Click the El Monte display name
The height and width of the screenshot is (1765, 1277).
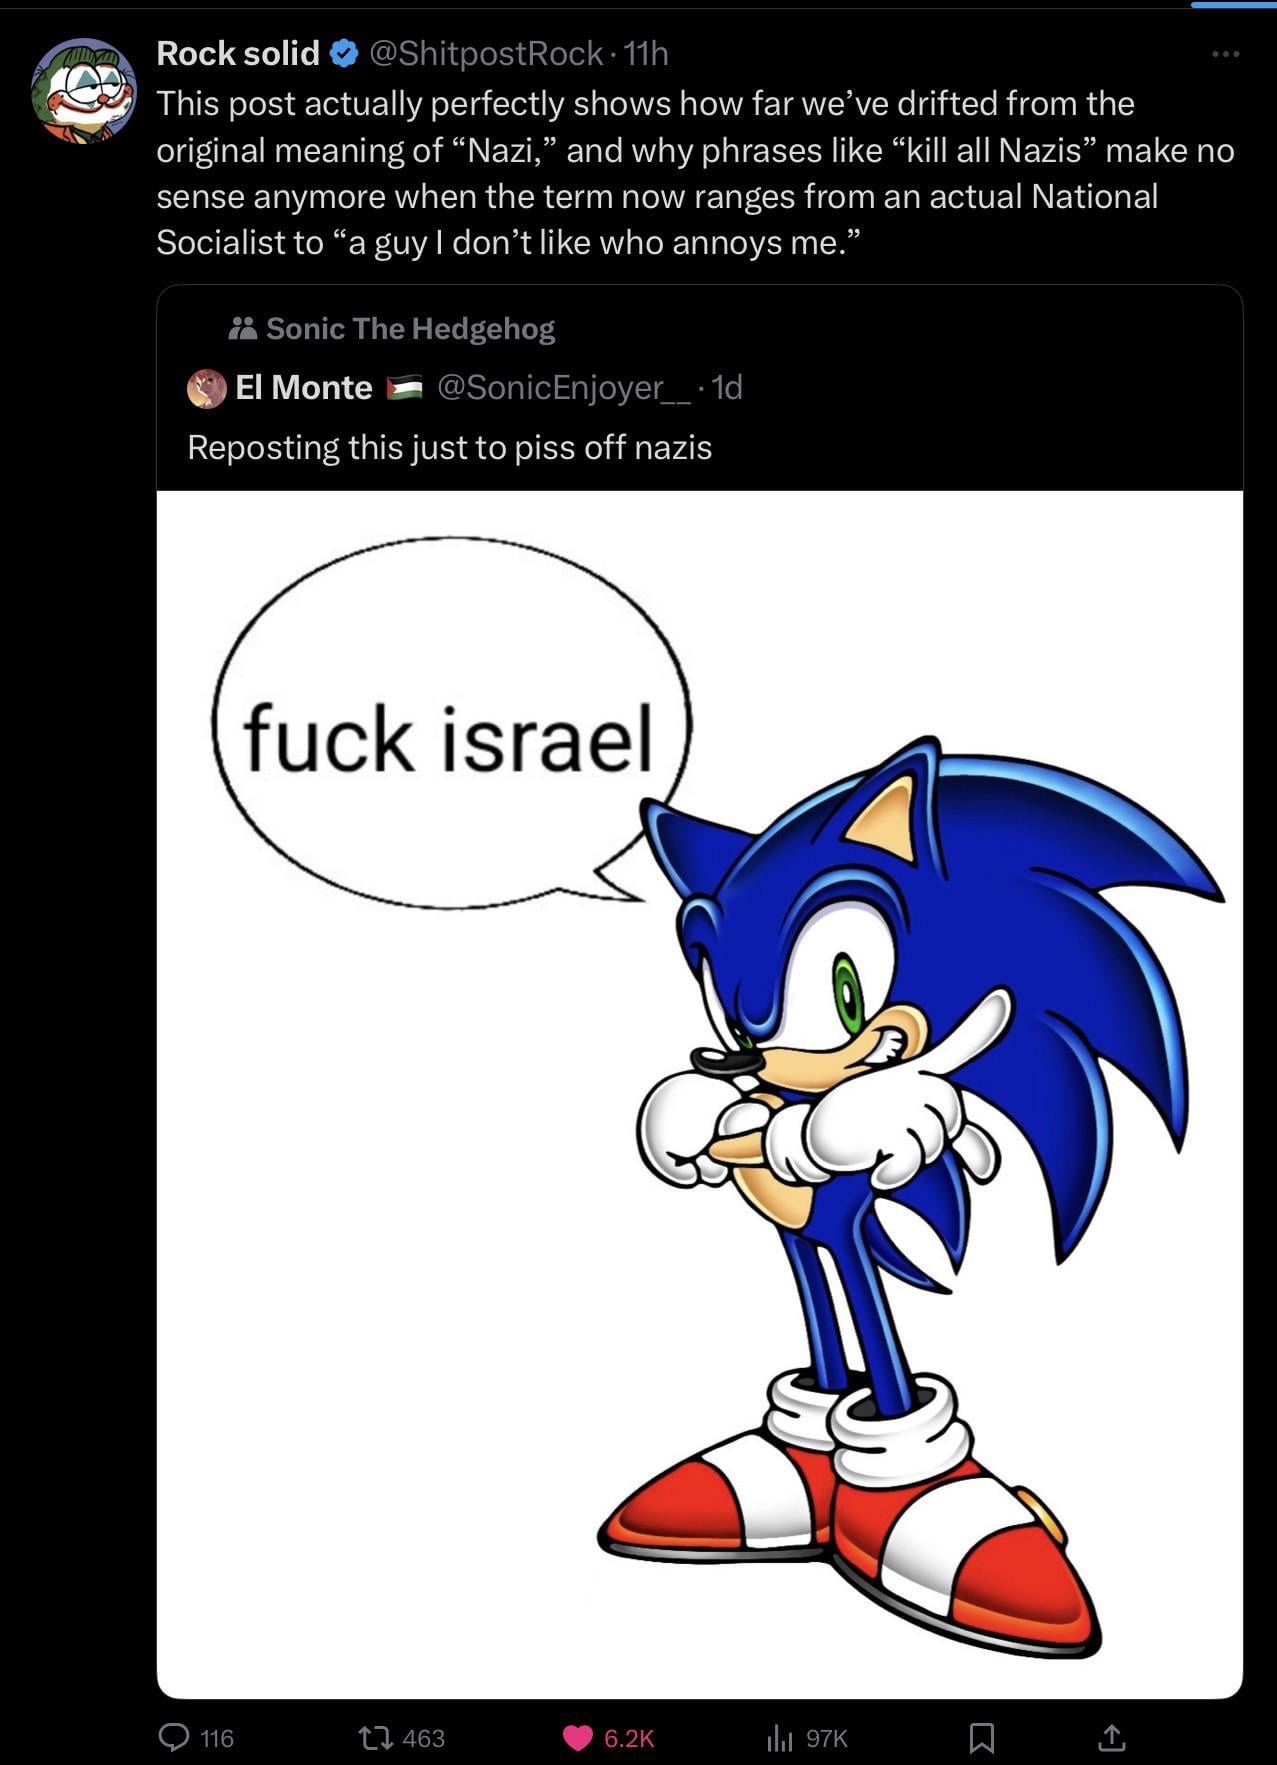pyautogui.click(x=304, y=388)
